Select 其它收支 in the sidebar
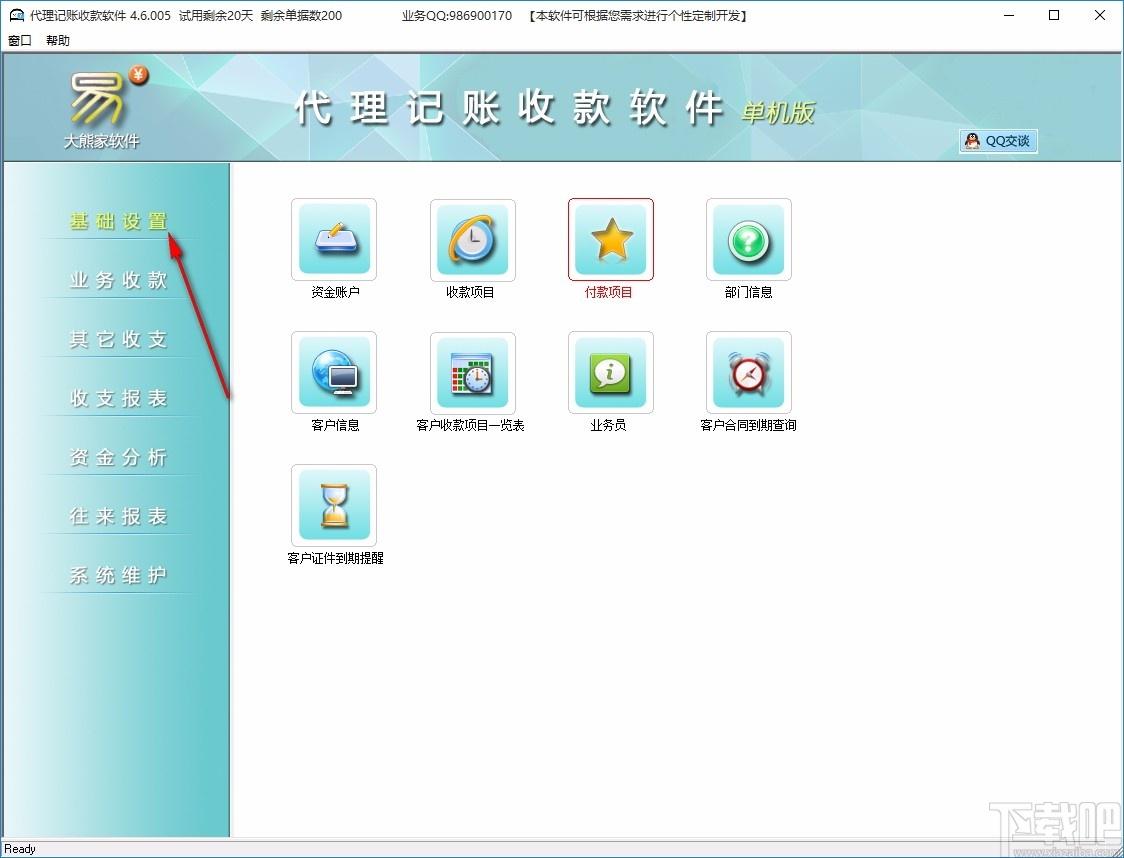The height and width of the screenshot is (858, 1124). click(x=119, y=339)
